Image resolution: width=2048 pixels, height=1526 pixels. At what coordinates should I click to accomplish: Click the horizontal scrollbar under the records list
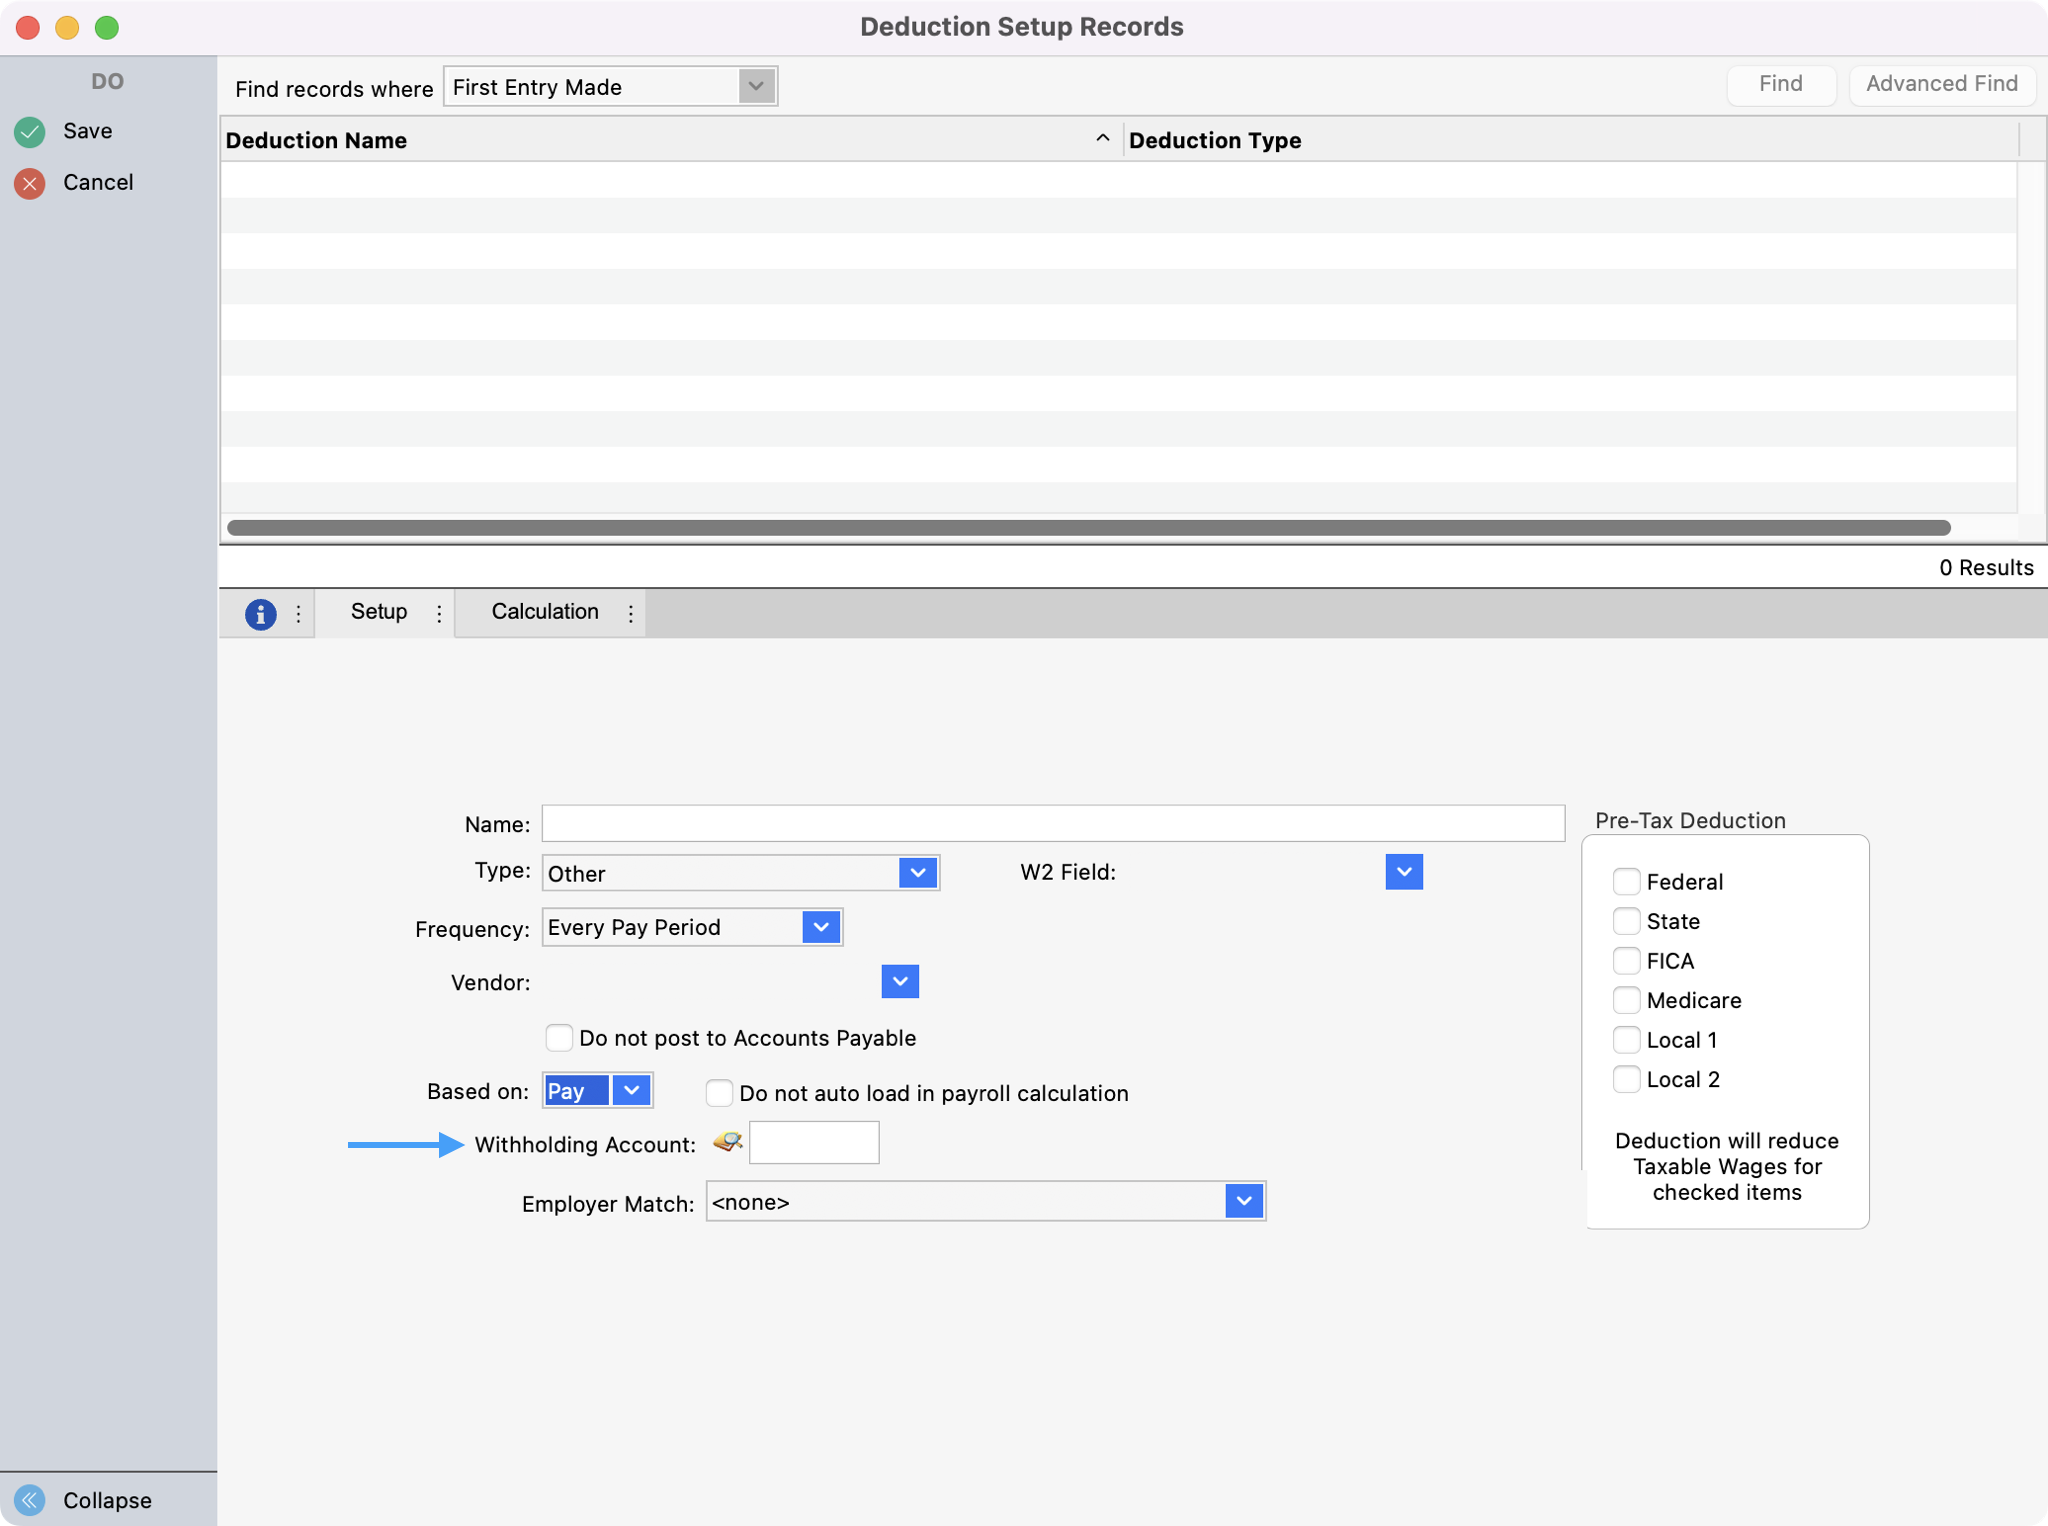click(1088, 527)
